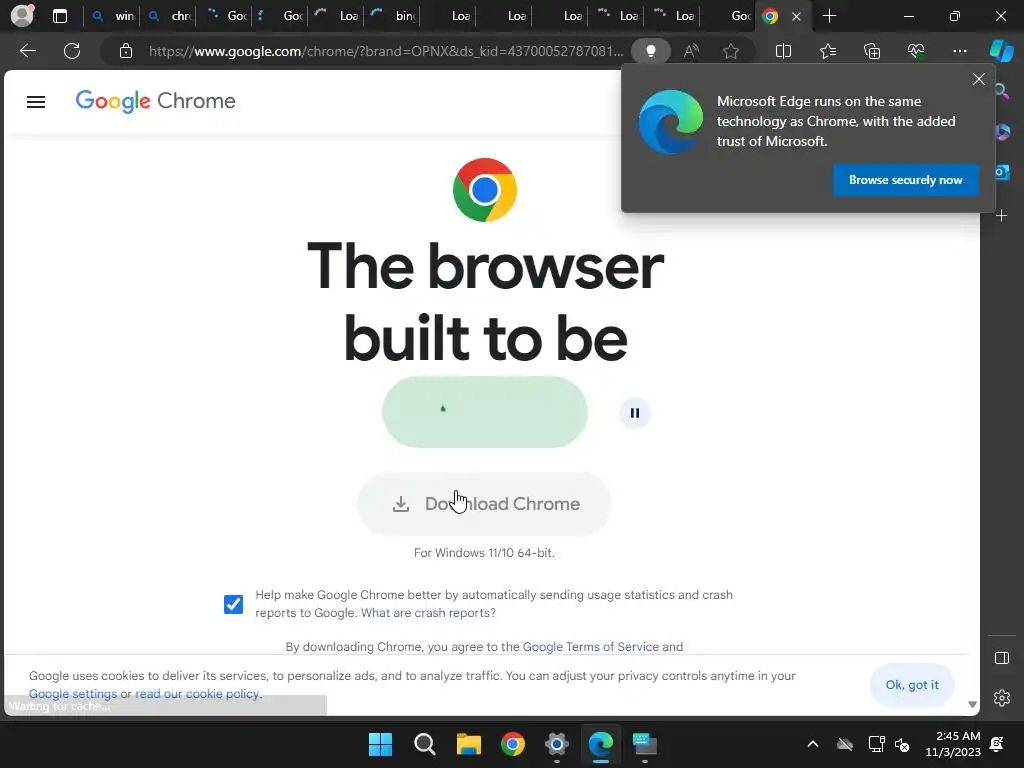Open Settings and more ellipsis menu
This screenshot has height=768, width=1024.
959,51
